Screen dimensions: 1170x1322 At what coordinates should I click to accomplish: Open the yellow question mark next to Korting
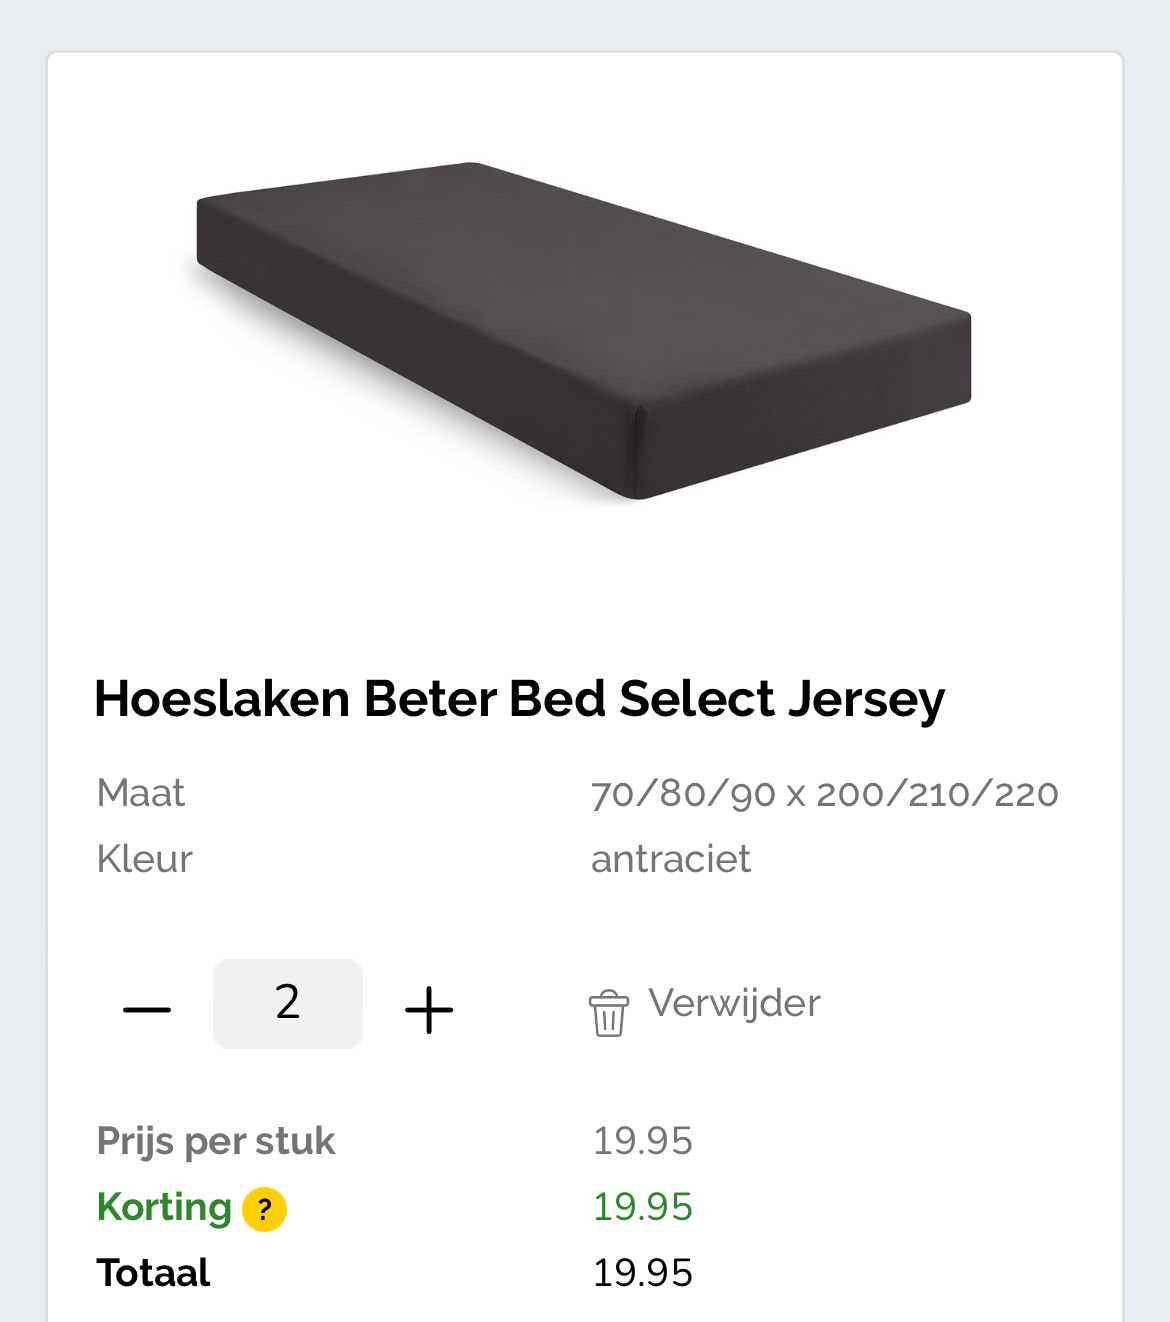tap(264, 1208)
